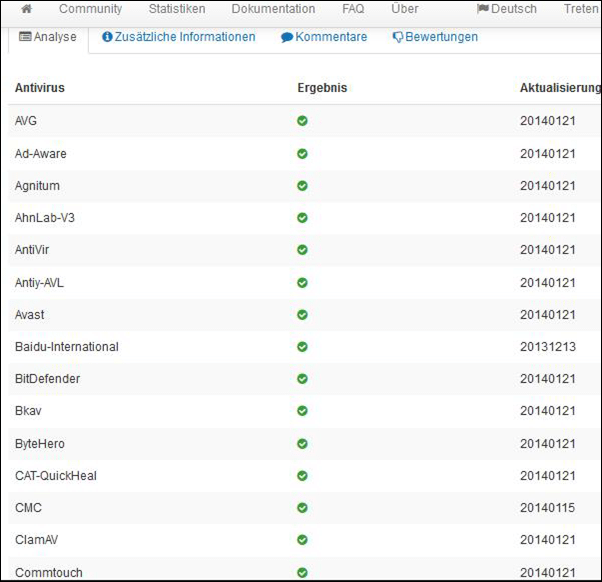Click the Treten link in navbar

581,8
